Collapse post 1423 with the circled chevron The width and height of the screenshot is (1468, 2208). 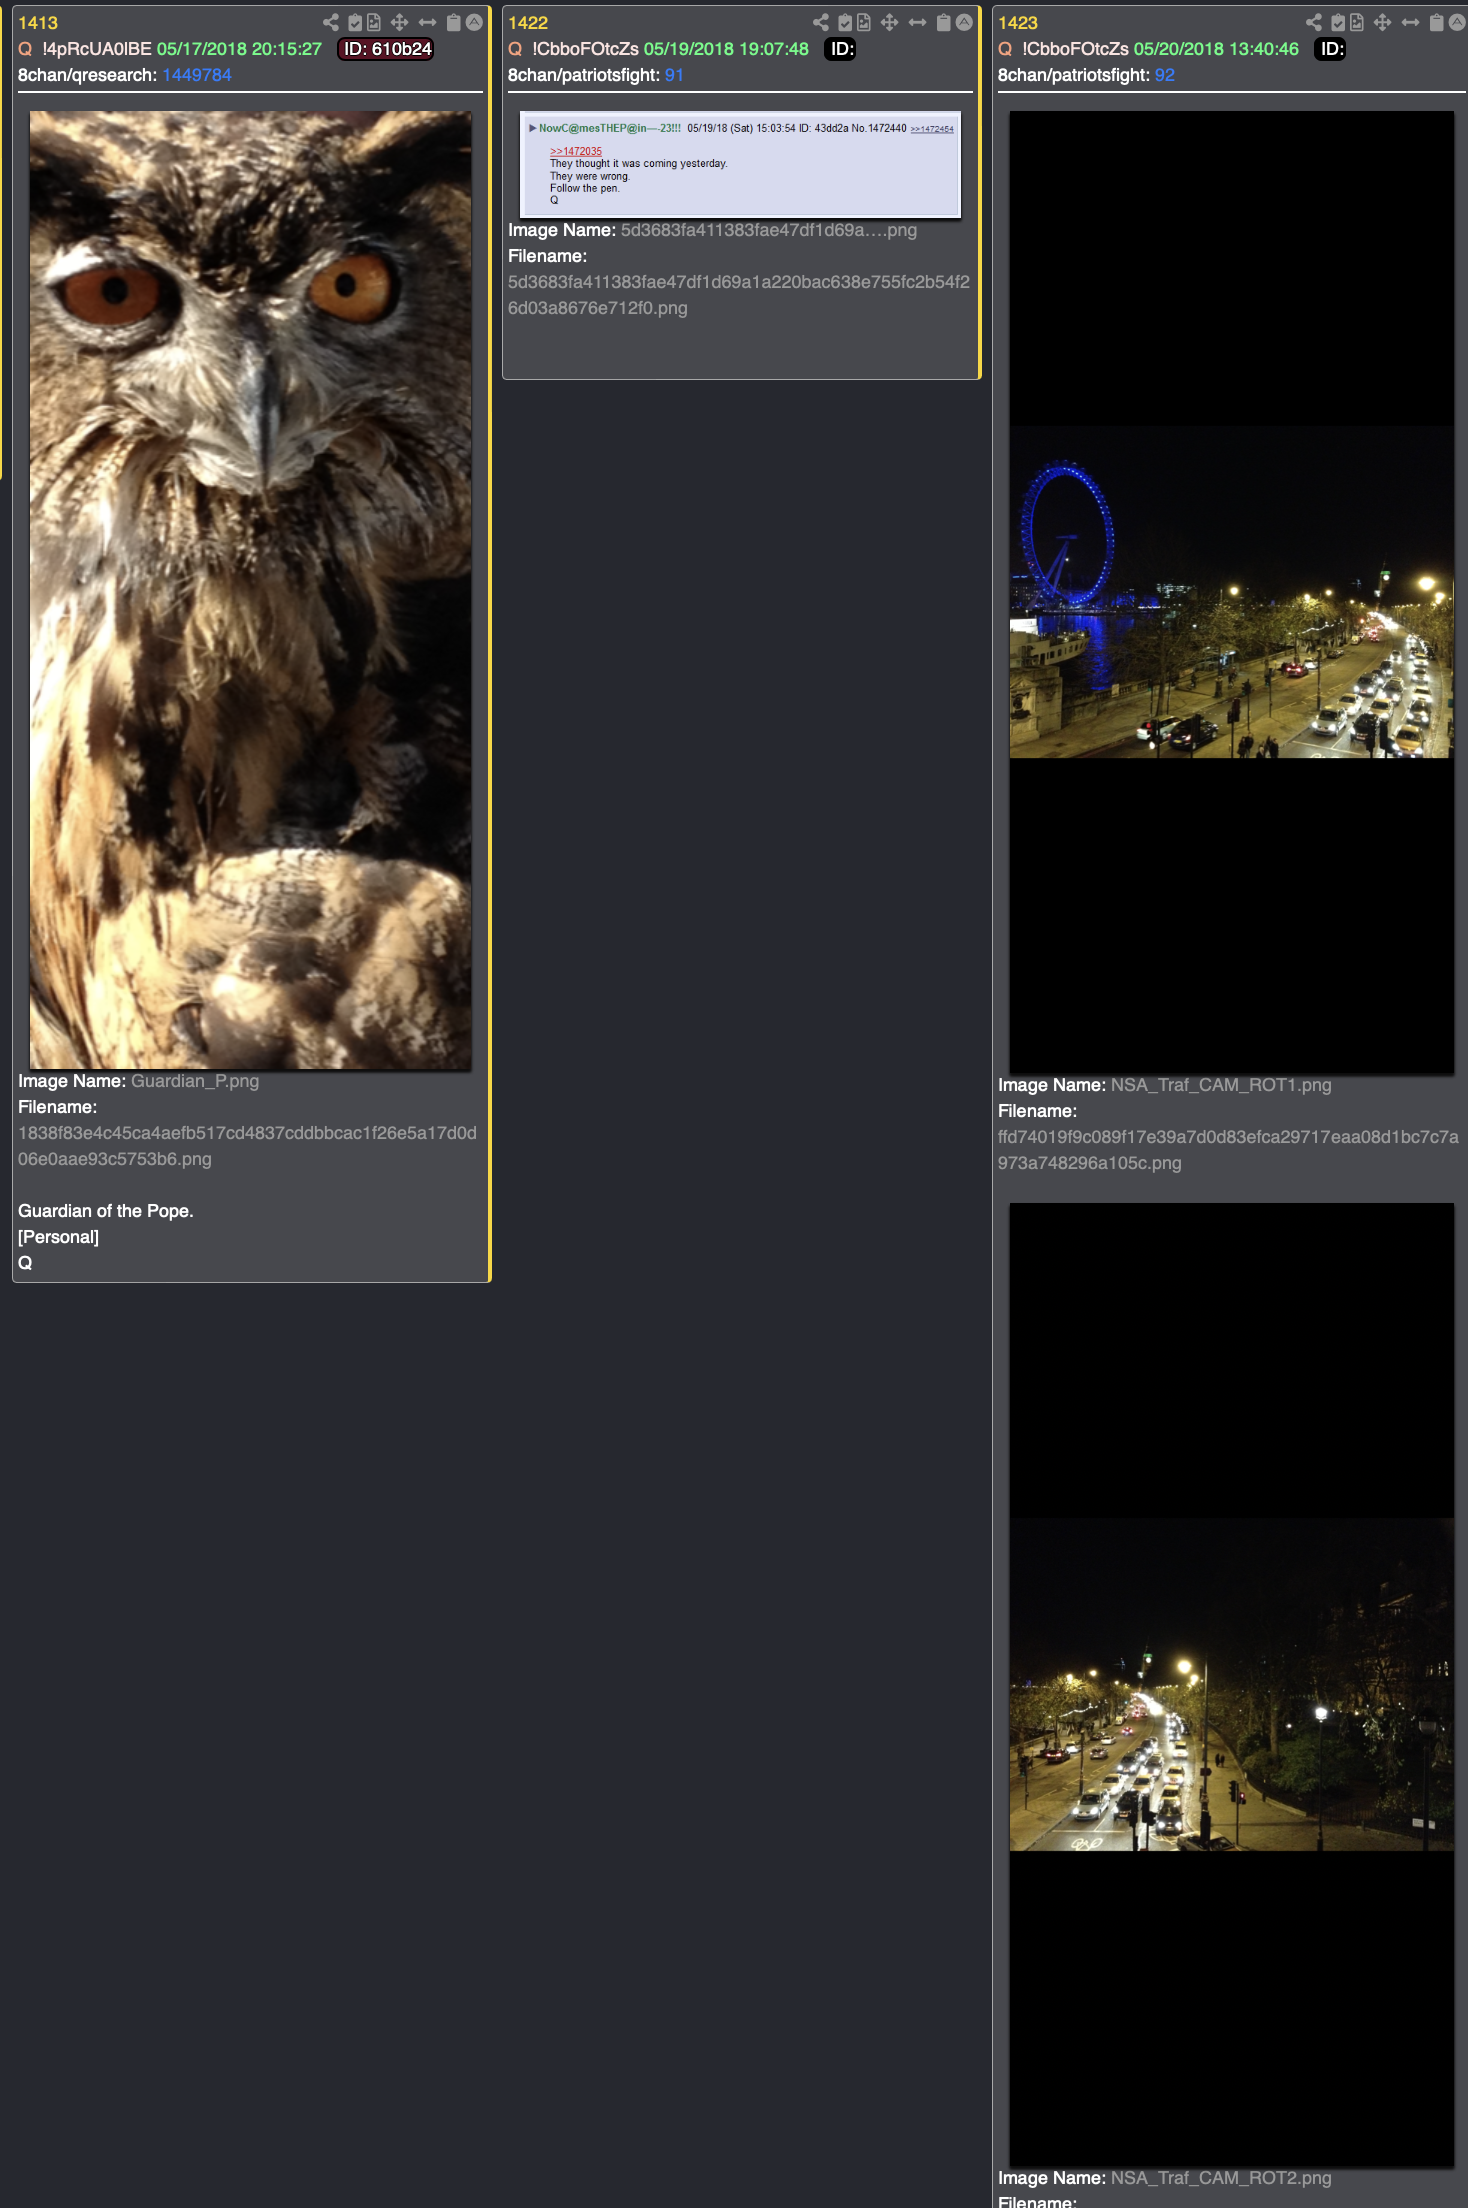click(x=1457, y=22)
